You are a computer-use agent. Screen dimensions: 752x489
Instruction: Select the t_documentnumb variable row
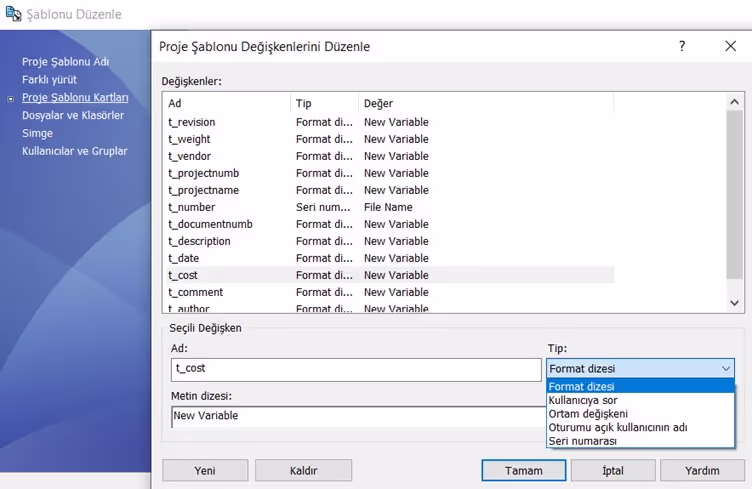pos(389,224)
